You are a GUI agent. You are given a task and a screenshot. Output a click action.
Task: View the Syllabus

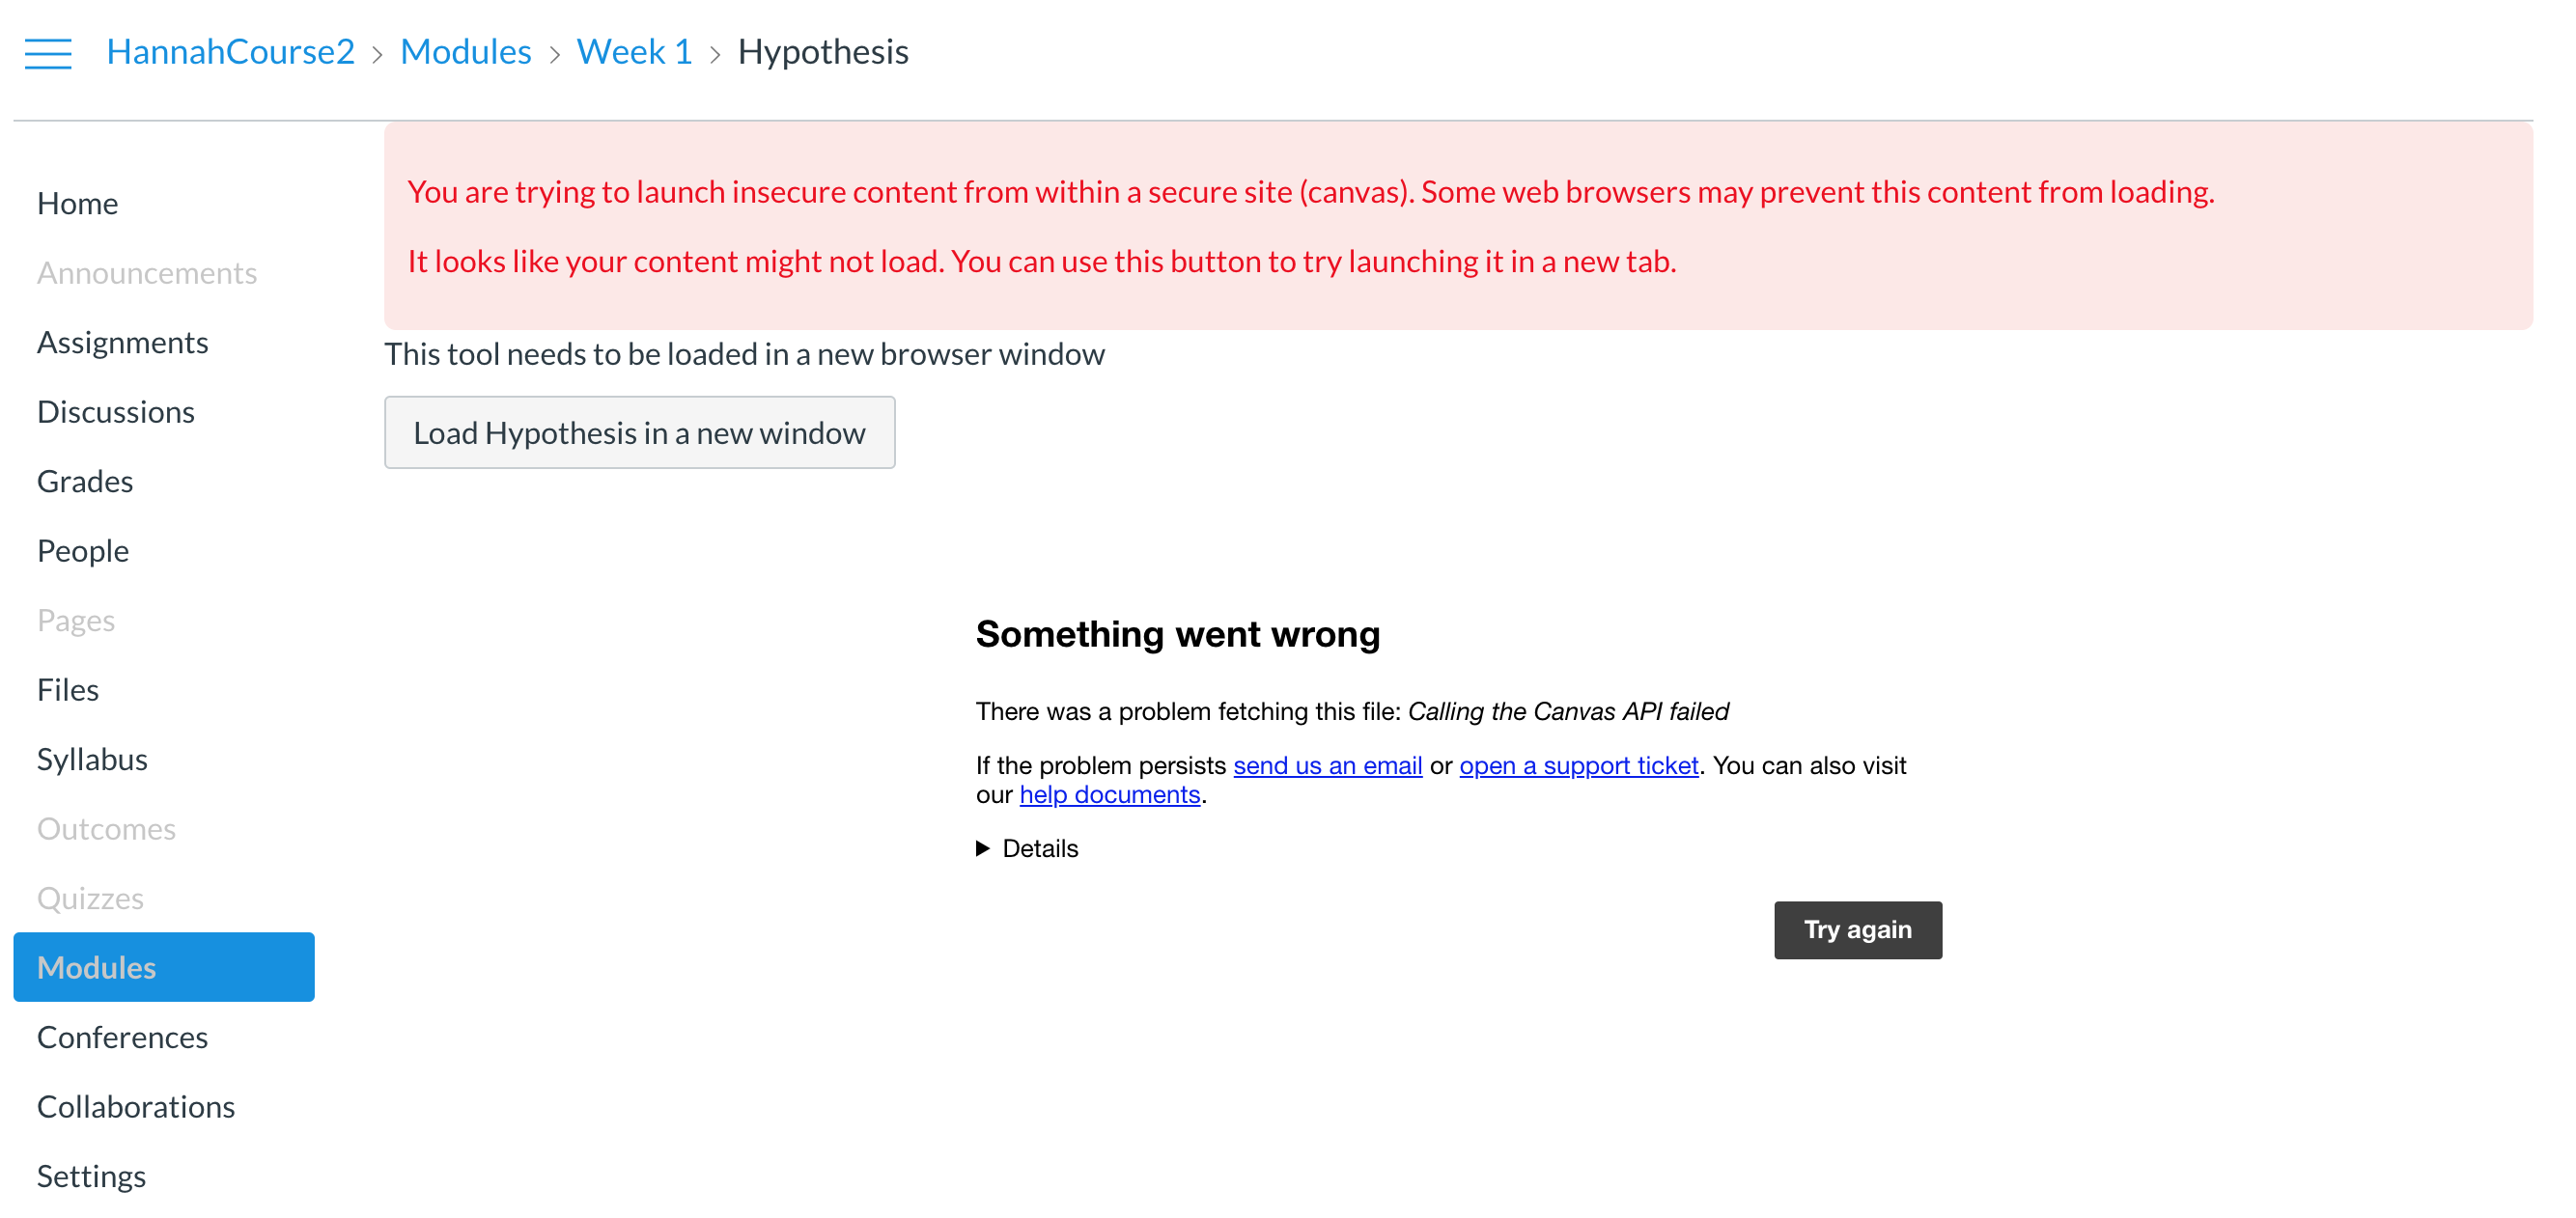coord(91,758)
